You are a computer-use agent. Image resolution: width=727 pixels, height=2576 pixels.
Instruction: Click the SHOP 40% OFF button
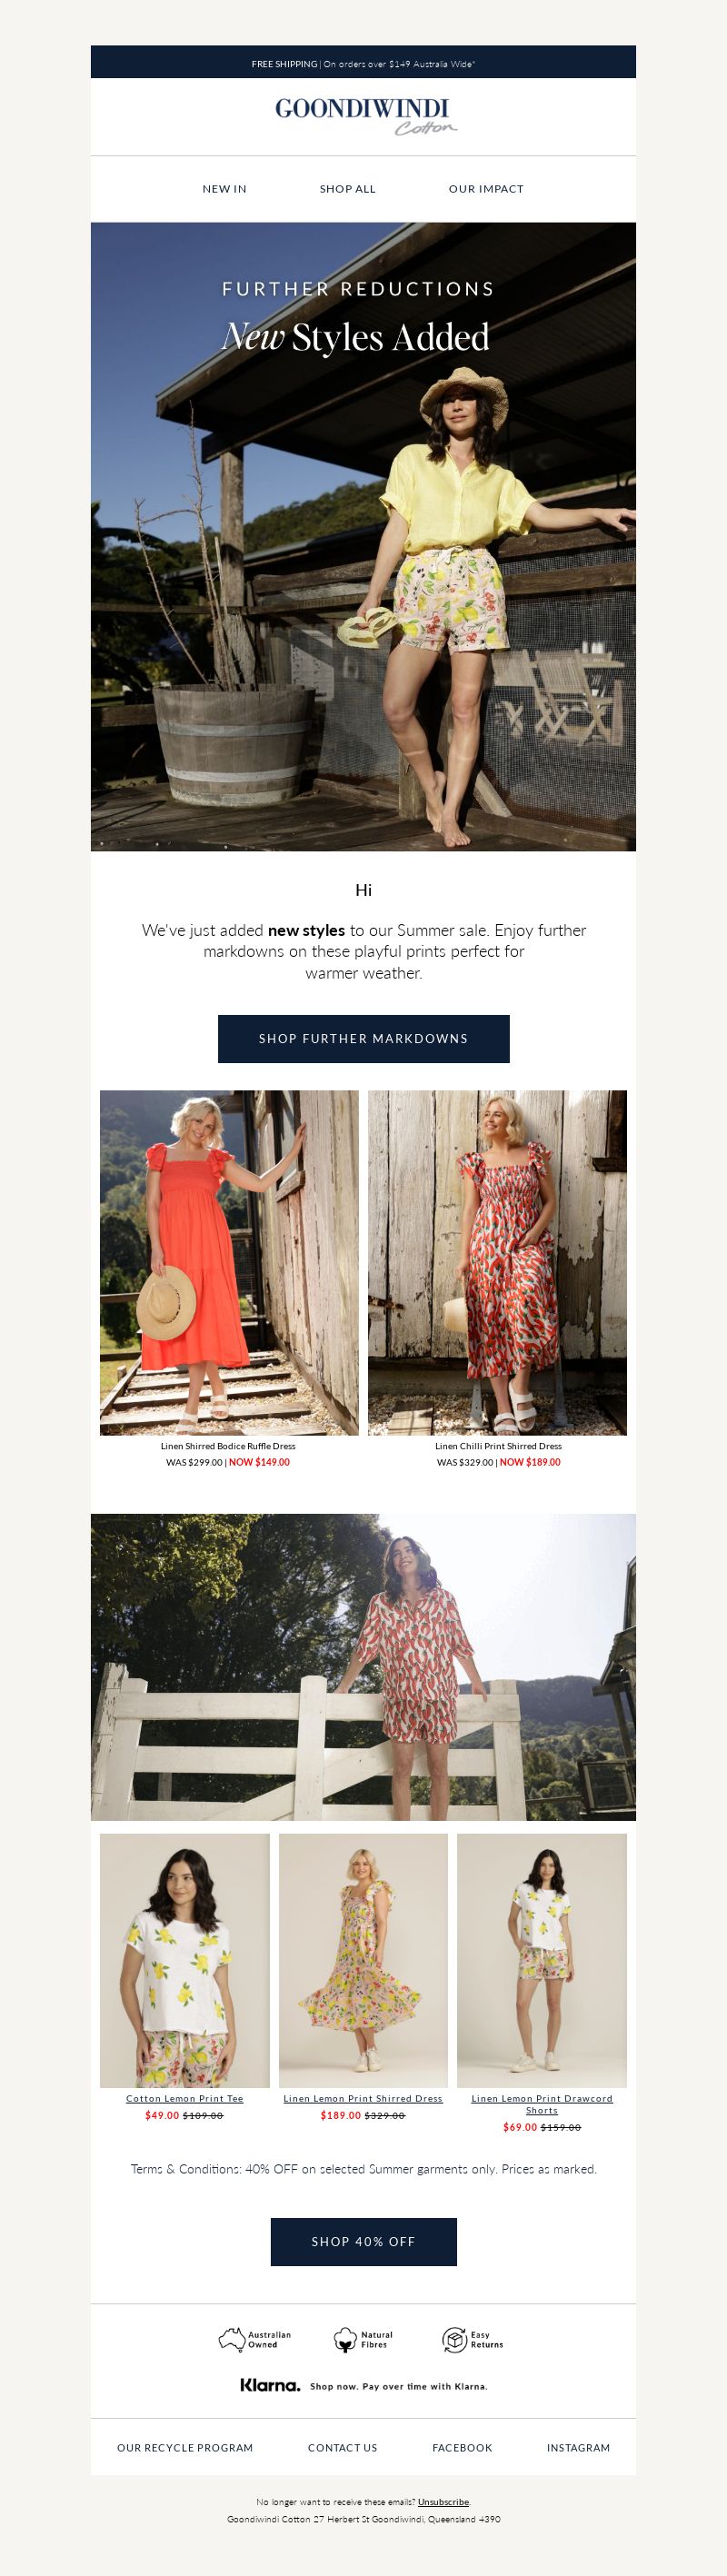[x=363, y=2241]
